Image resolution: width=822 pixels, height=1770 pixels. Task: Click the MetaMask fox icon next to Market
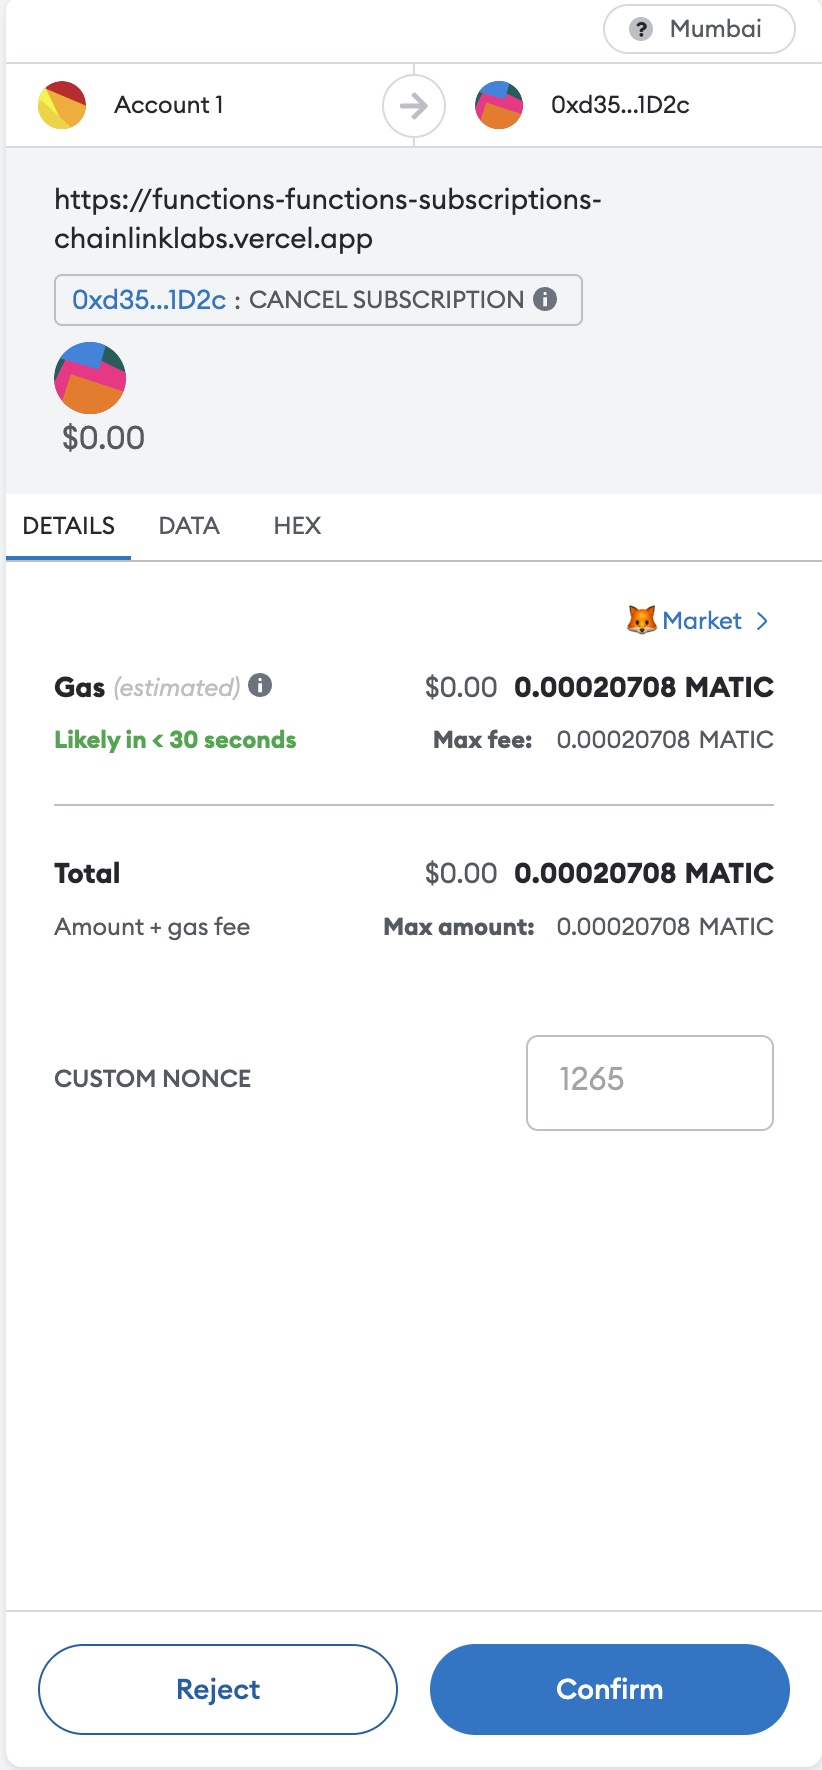coord(643,620)
